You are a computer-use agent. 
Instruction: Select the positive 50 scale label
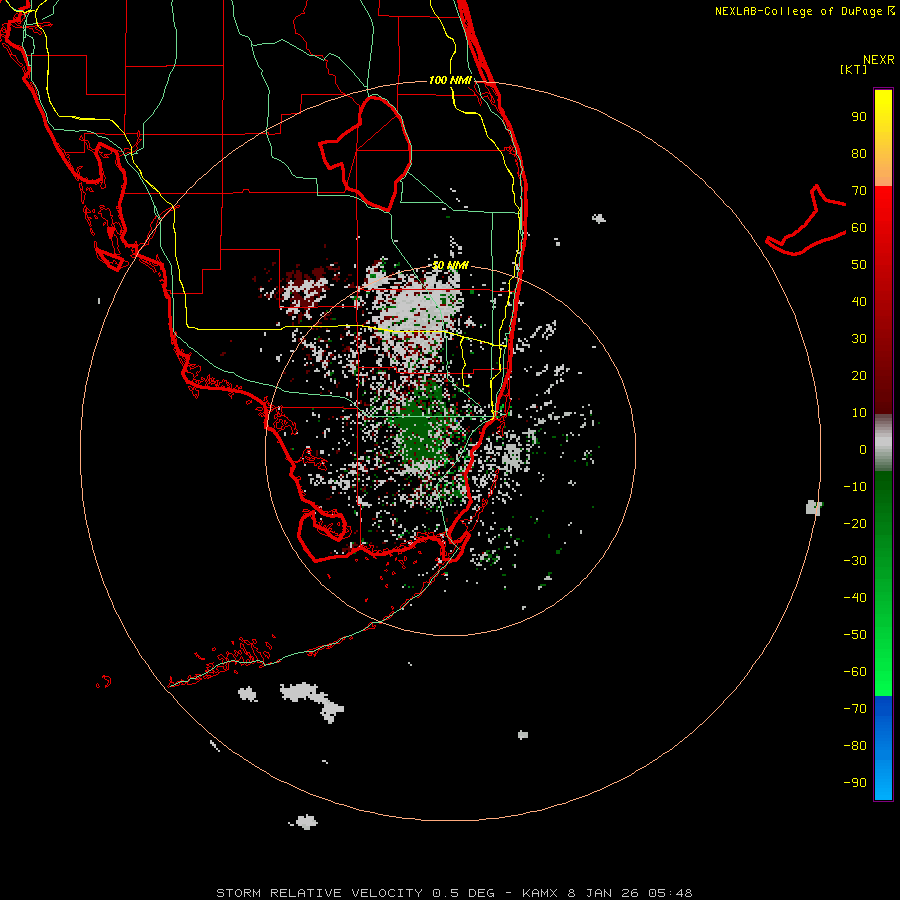pyautogui.click(x=859, y=265)
